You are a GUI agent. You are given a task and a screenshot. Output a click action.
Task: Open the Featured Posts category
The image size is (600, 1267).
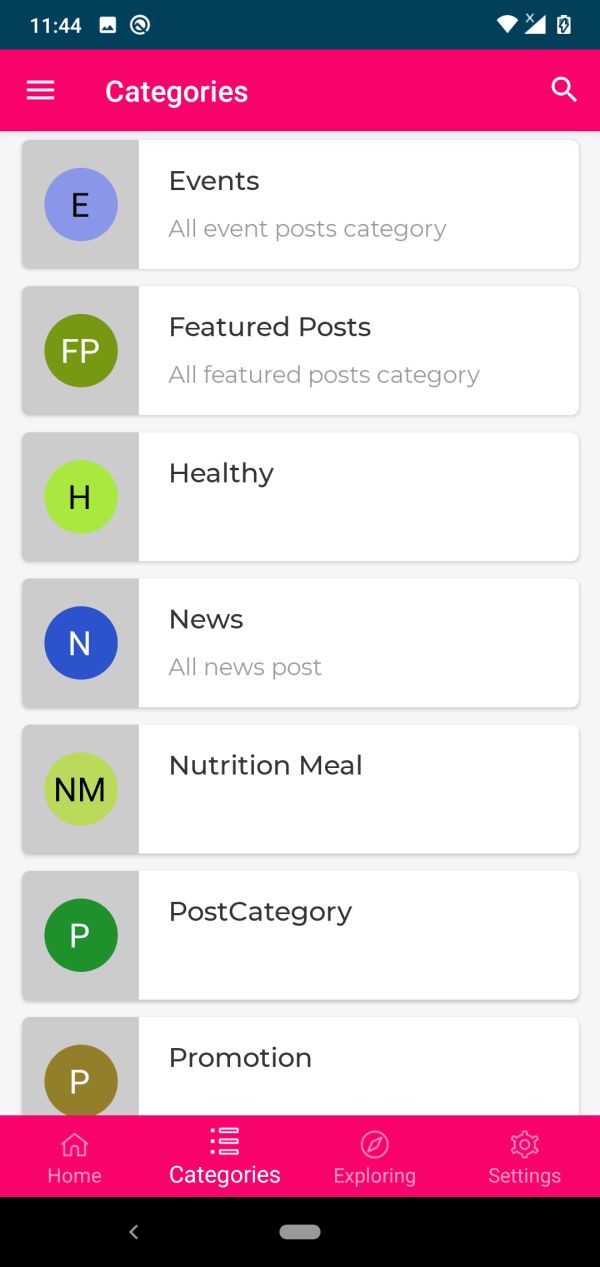coord(358,351)
